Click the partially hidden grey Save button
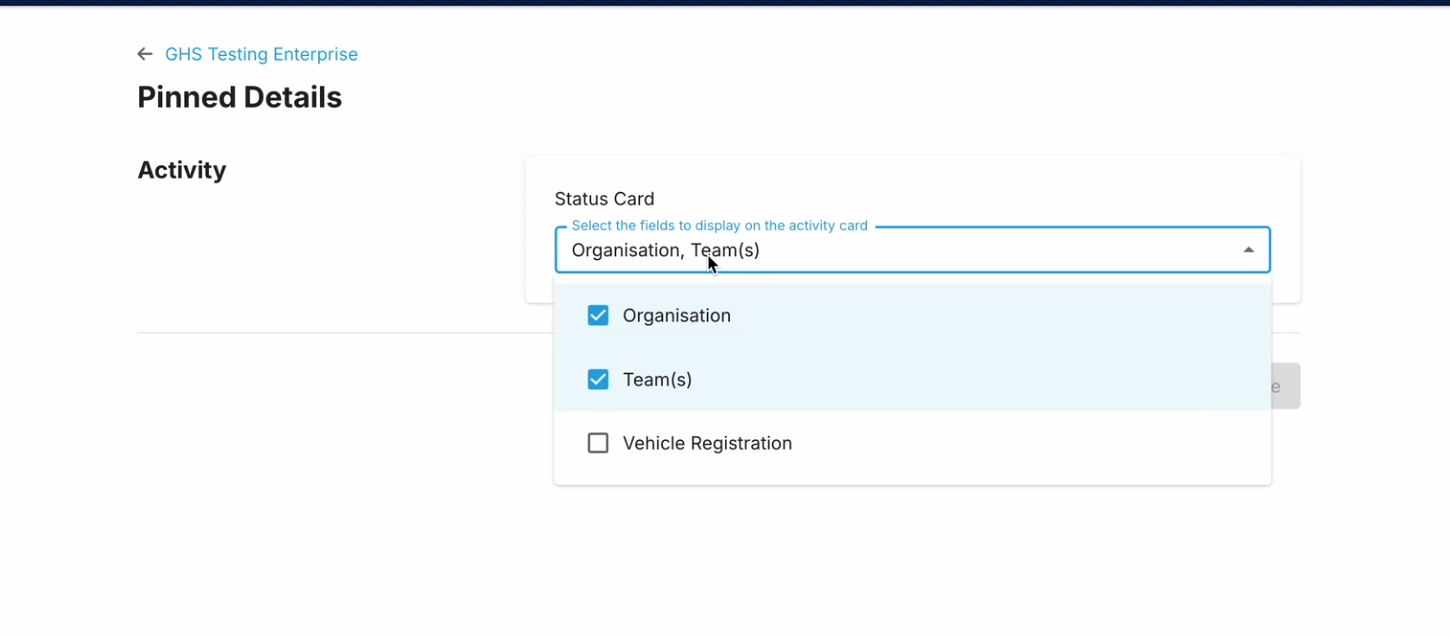 click(1285, 386)
